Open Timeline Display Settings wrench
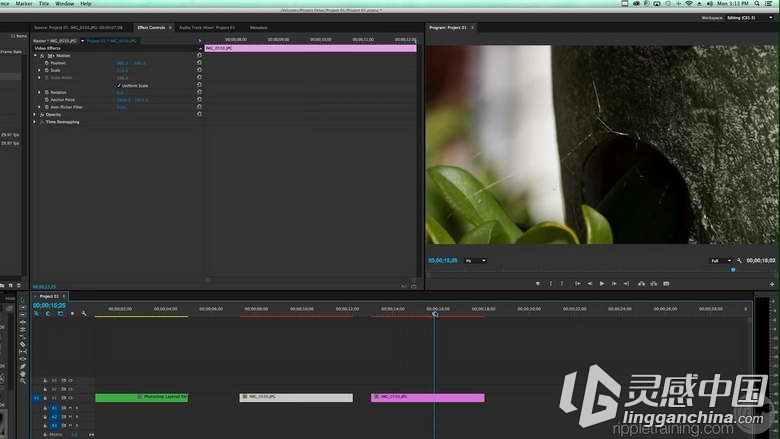This screenshot has height=439, width=780. point(84,314)
